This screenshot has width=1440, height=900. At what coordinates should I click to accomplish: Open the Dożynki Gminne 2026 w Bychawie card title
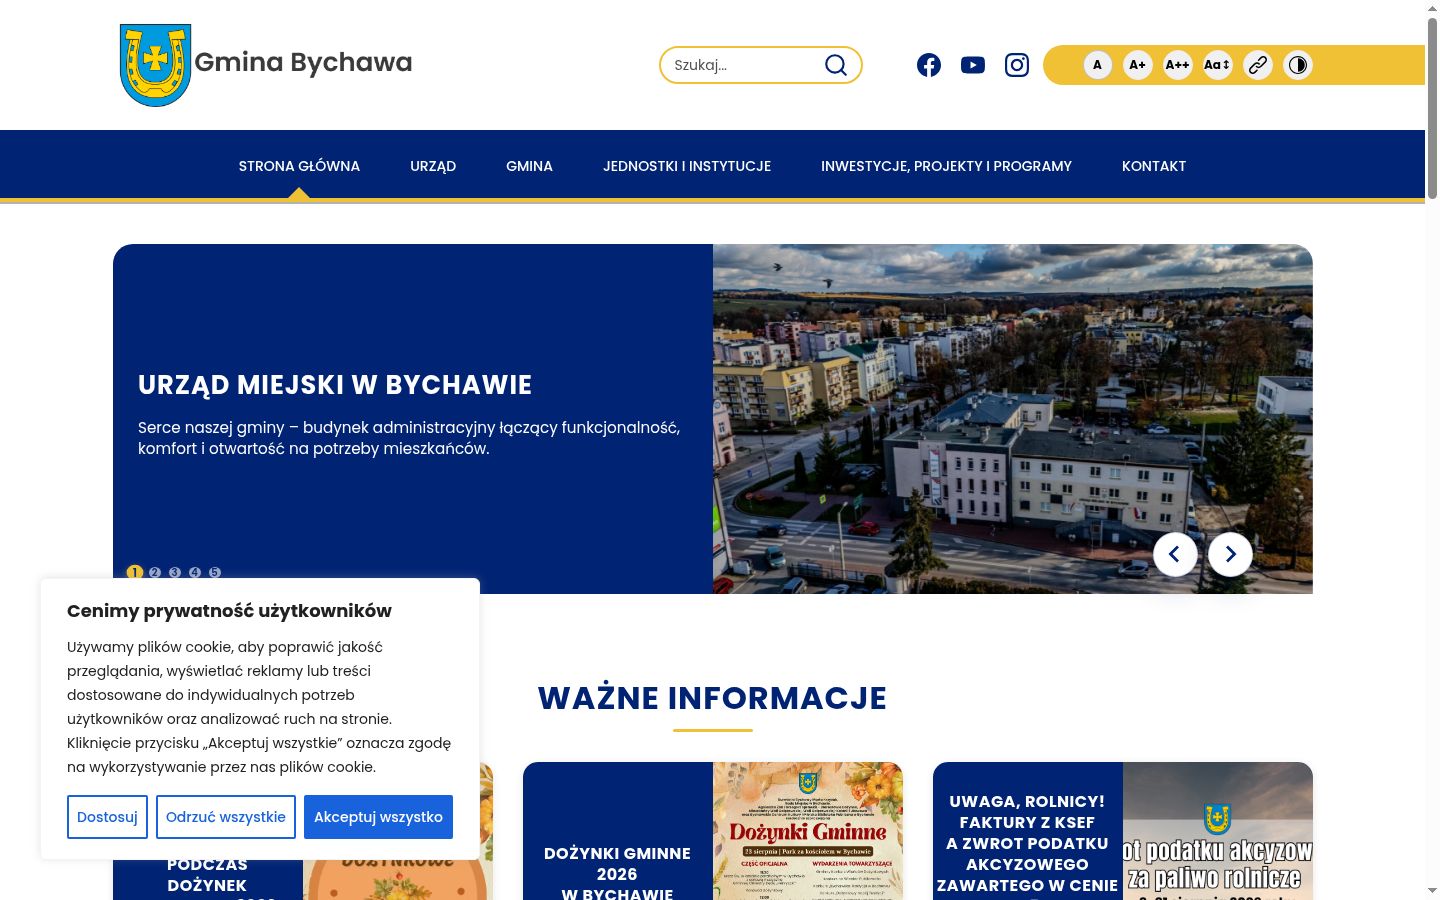617,873
